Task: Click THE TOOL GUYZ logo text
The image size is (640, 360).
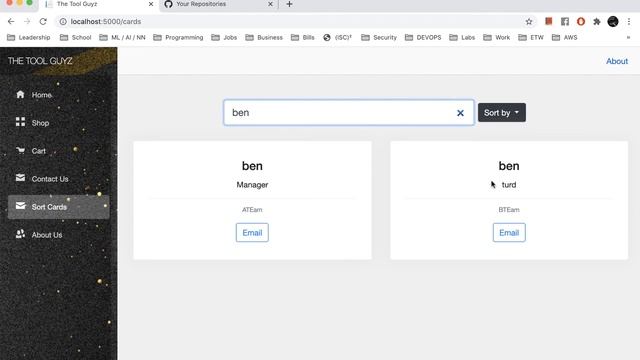Action: coord(40,61)
